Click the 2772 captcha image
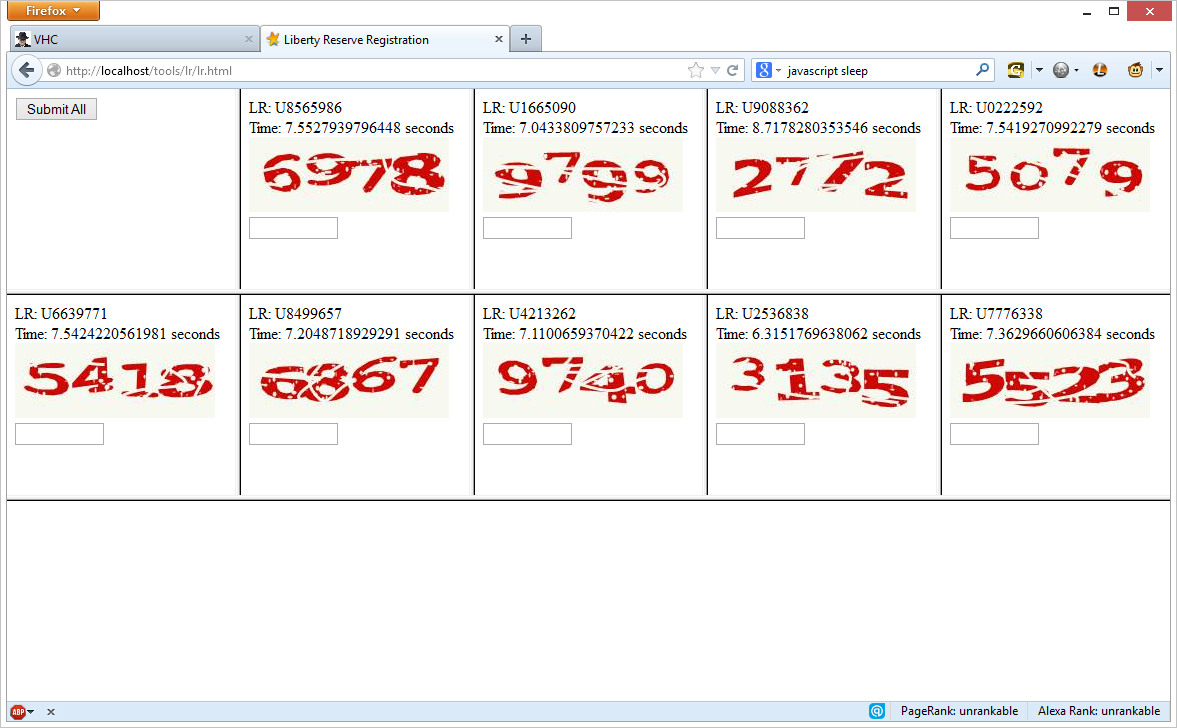This screenshot has width=1177, height=728. click(816, 175)
